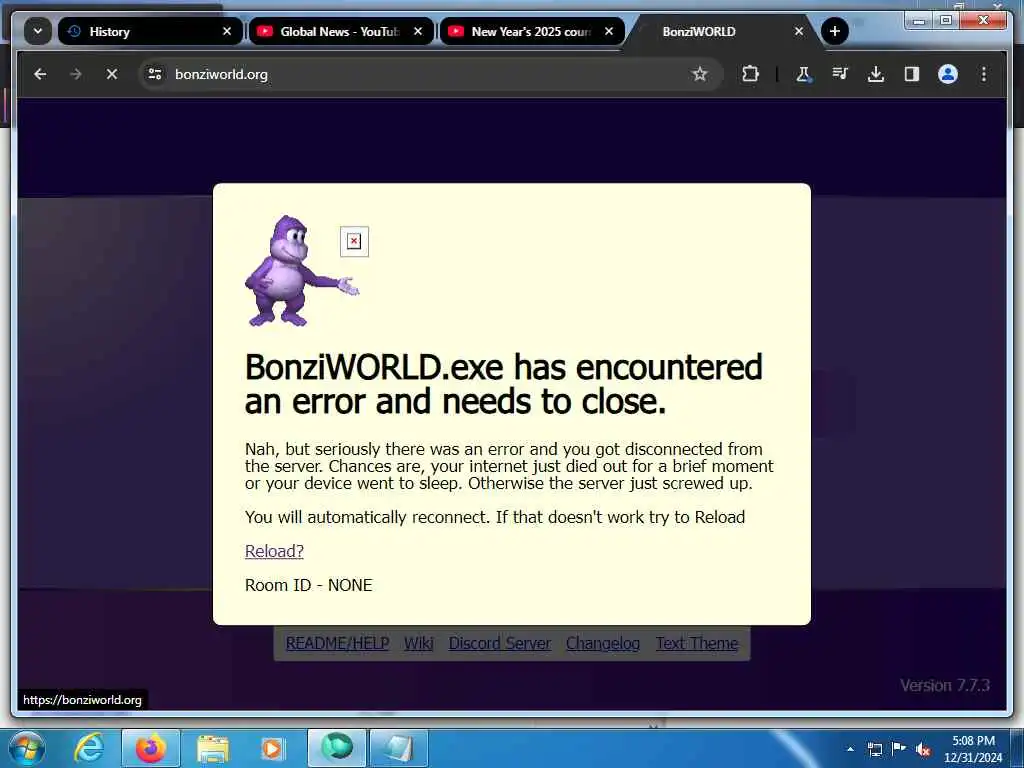
Task: Toggle the side panel icon
Action: (x=912, y=74)
